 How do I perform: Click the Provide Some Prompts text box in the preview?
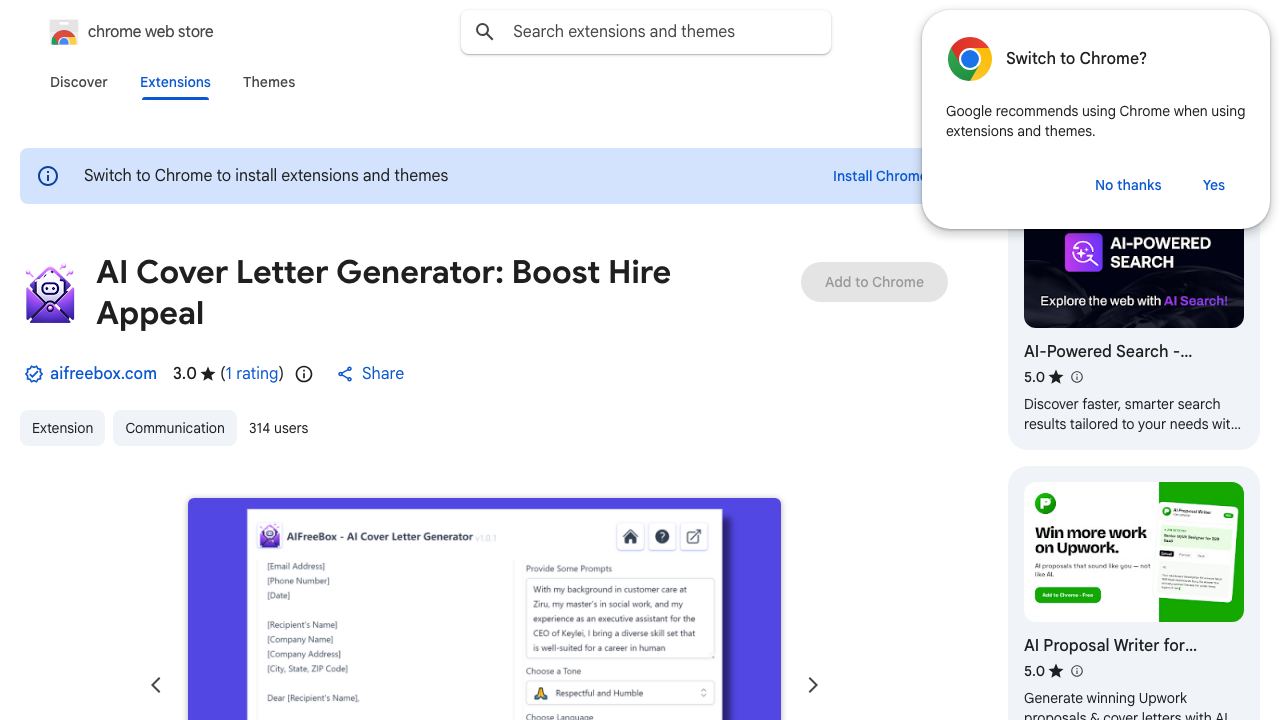[x=620, y=618]
